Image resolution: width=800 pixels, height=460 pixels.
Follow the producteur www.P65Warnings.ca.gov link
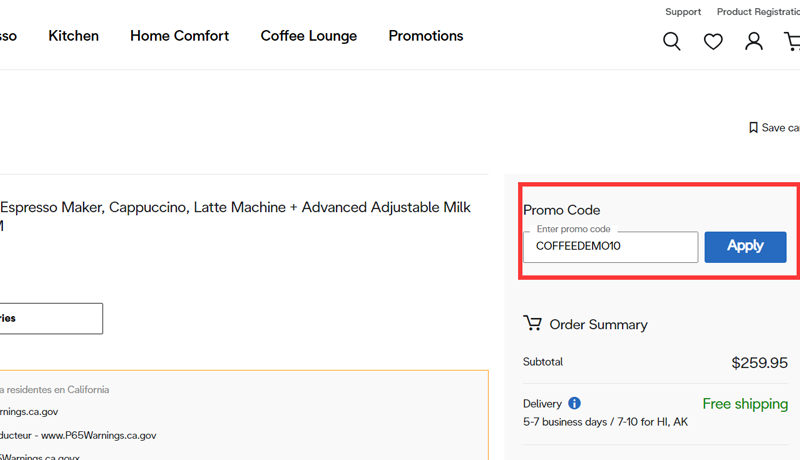[78, 435]
